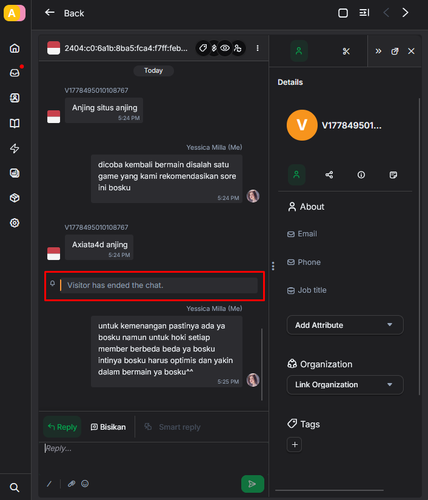Switch to the Bisikan tab
Viewport: 428px width, 500px height.
[x=108, y=427]
